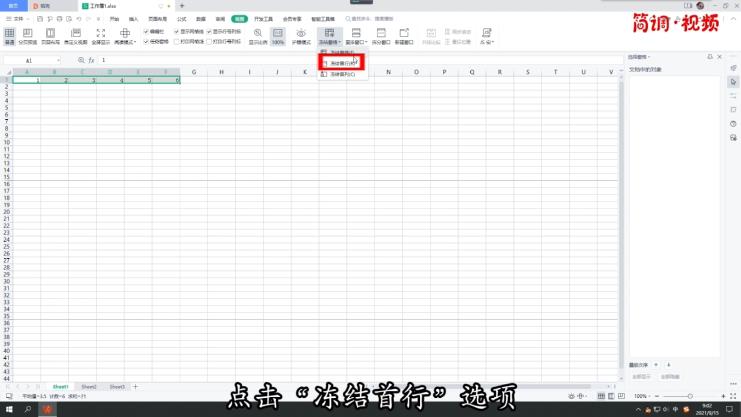Expand the Freeze Panes dropdown
The height and width of the screenshot is (417, 741).
tap(329, 43)
